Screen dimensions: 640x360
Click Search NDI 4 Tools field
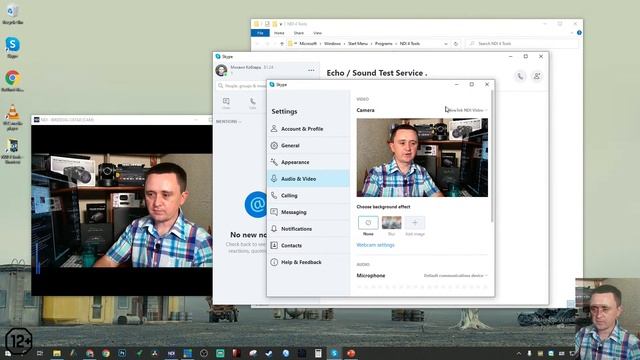(522, 43)
